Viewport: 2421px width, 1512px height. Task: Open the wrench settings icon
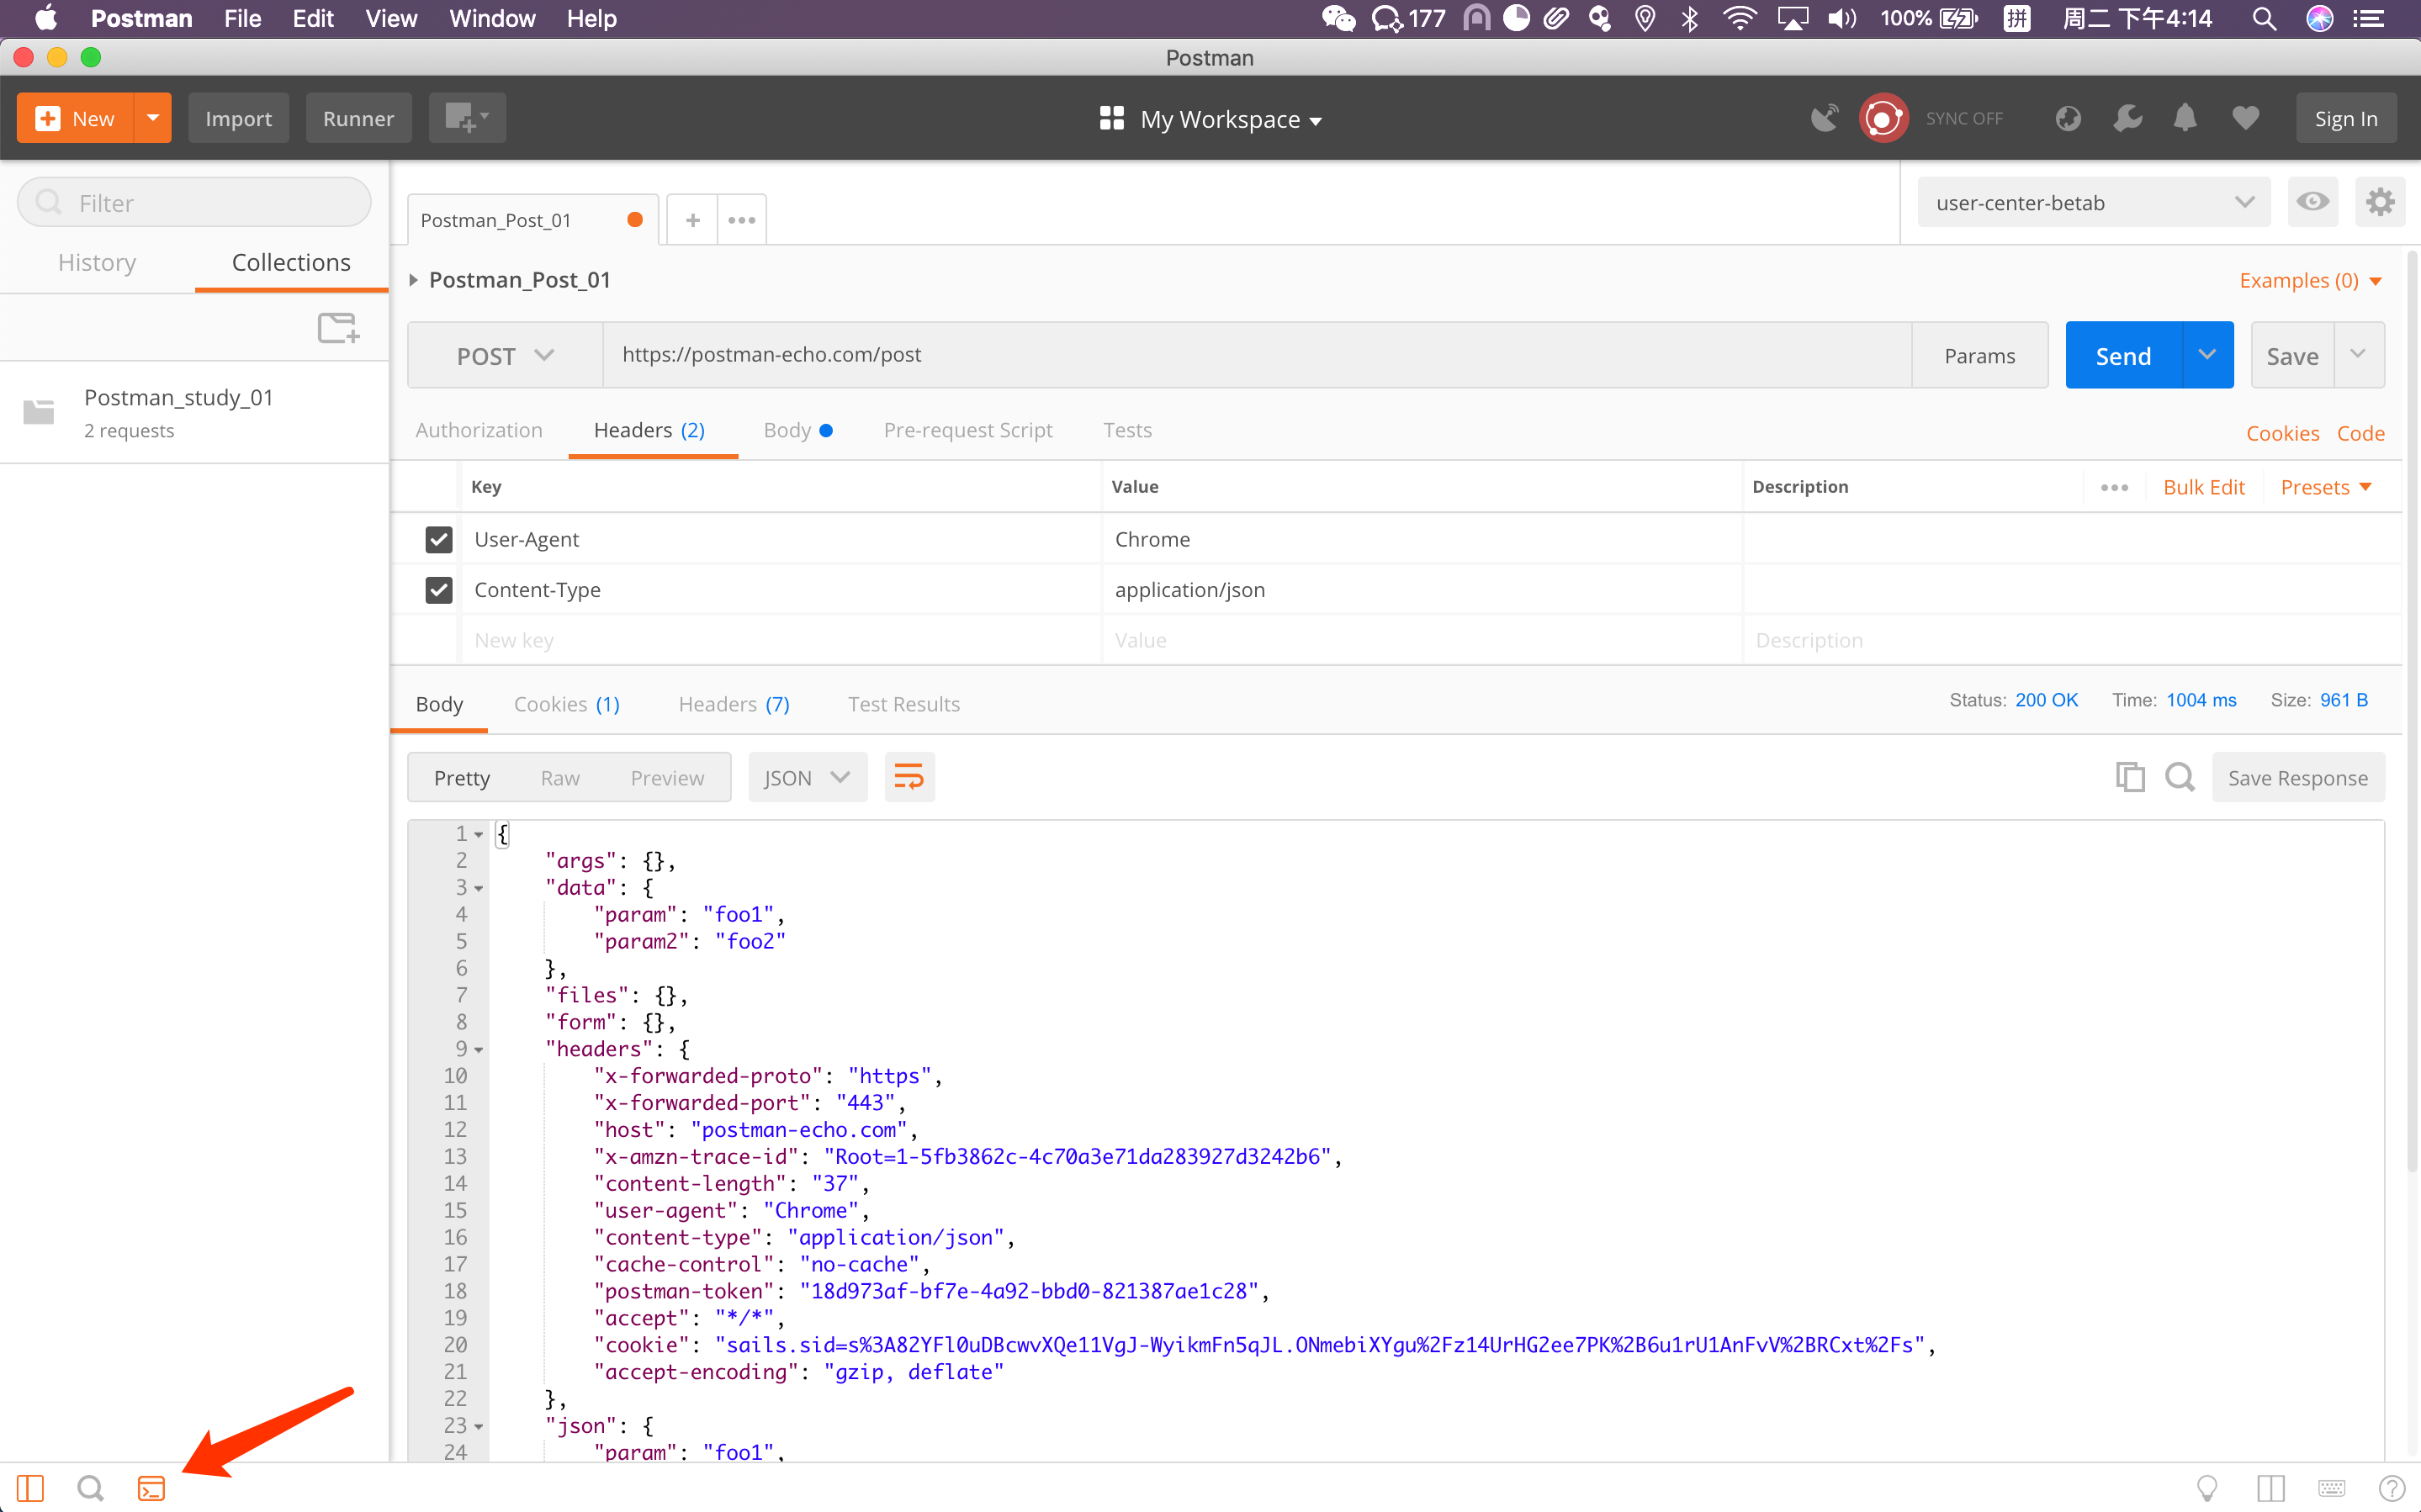pos(2127,118)
